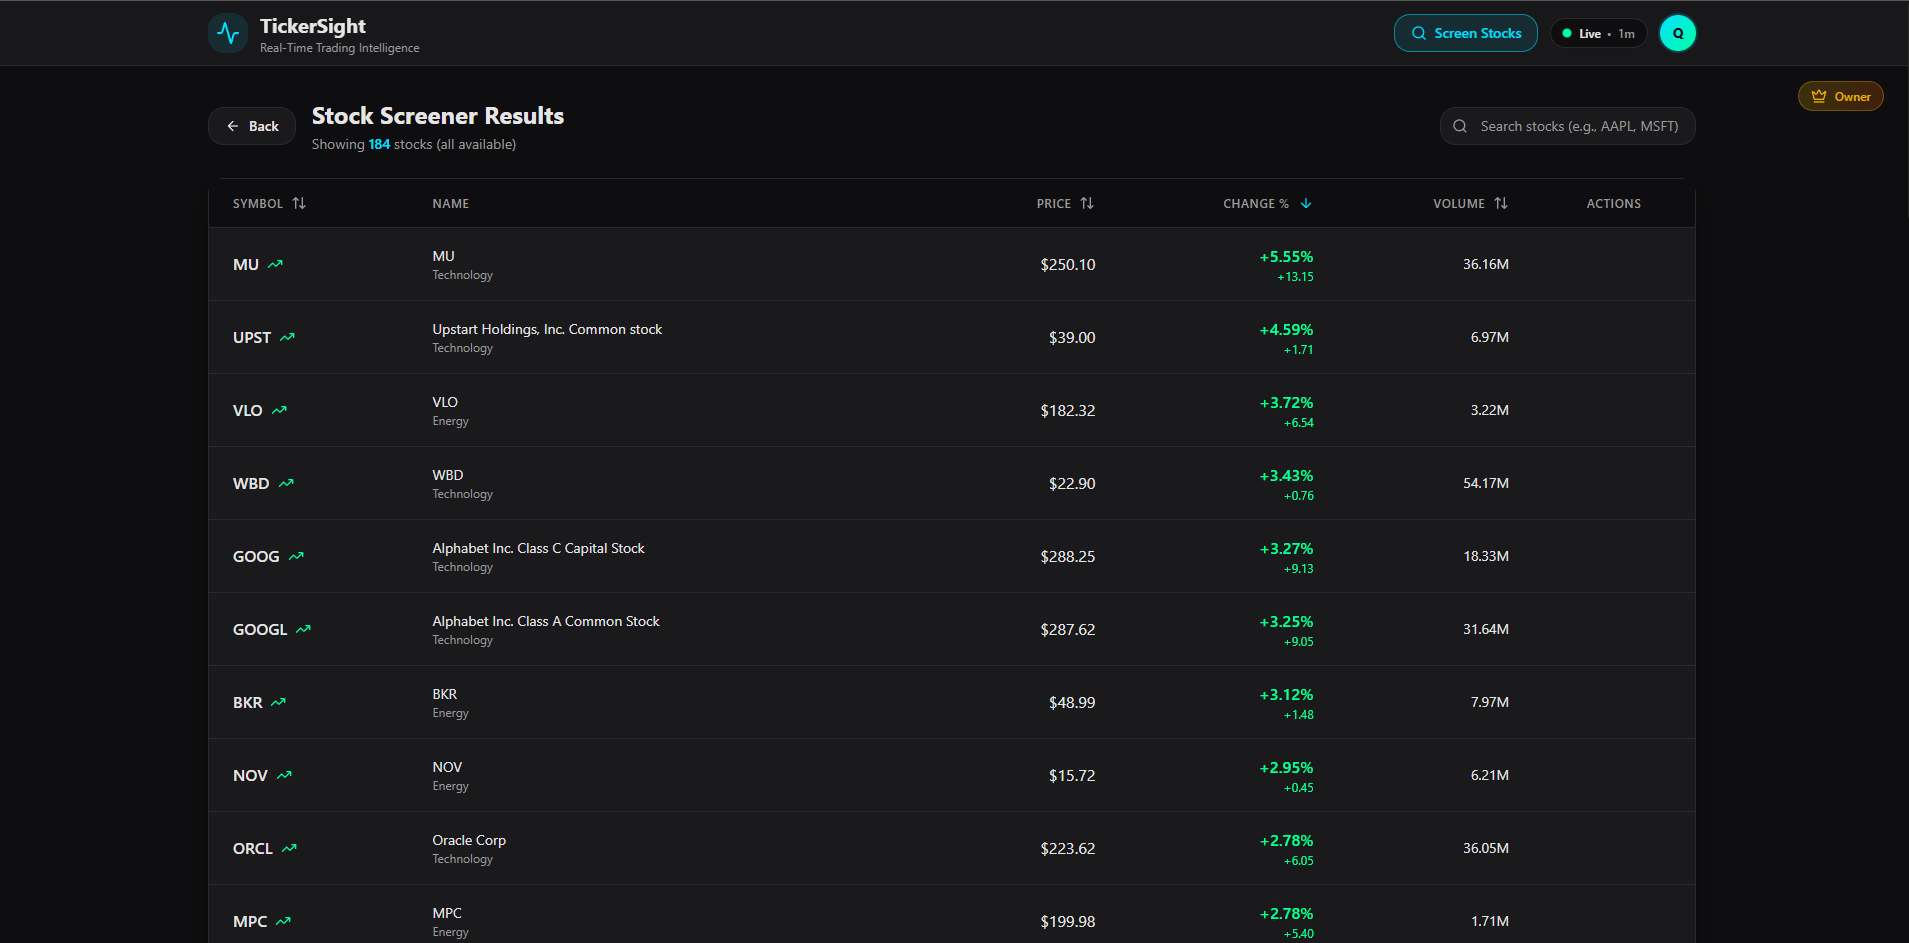Open the BKR ticker symbol
This screenshot has width=1909, height=943.
(248, 702)
